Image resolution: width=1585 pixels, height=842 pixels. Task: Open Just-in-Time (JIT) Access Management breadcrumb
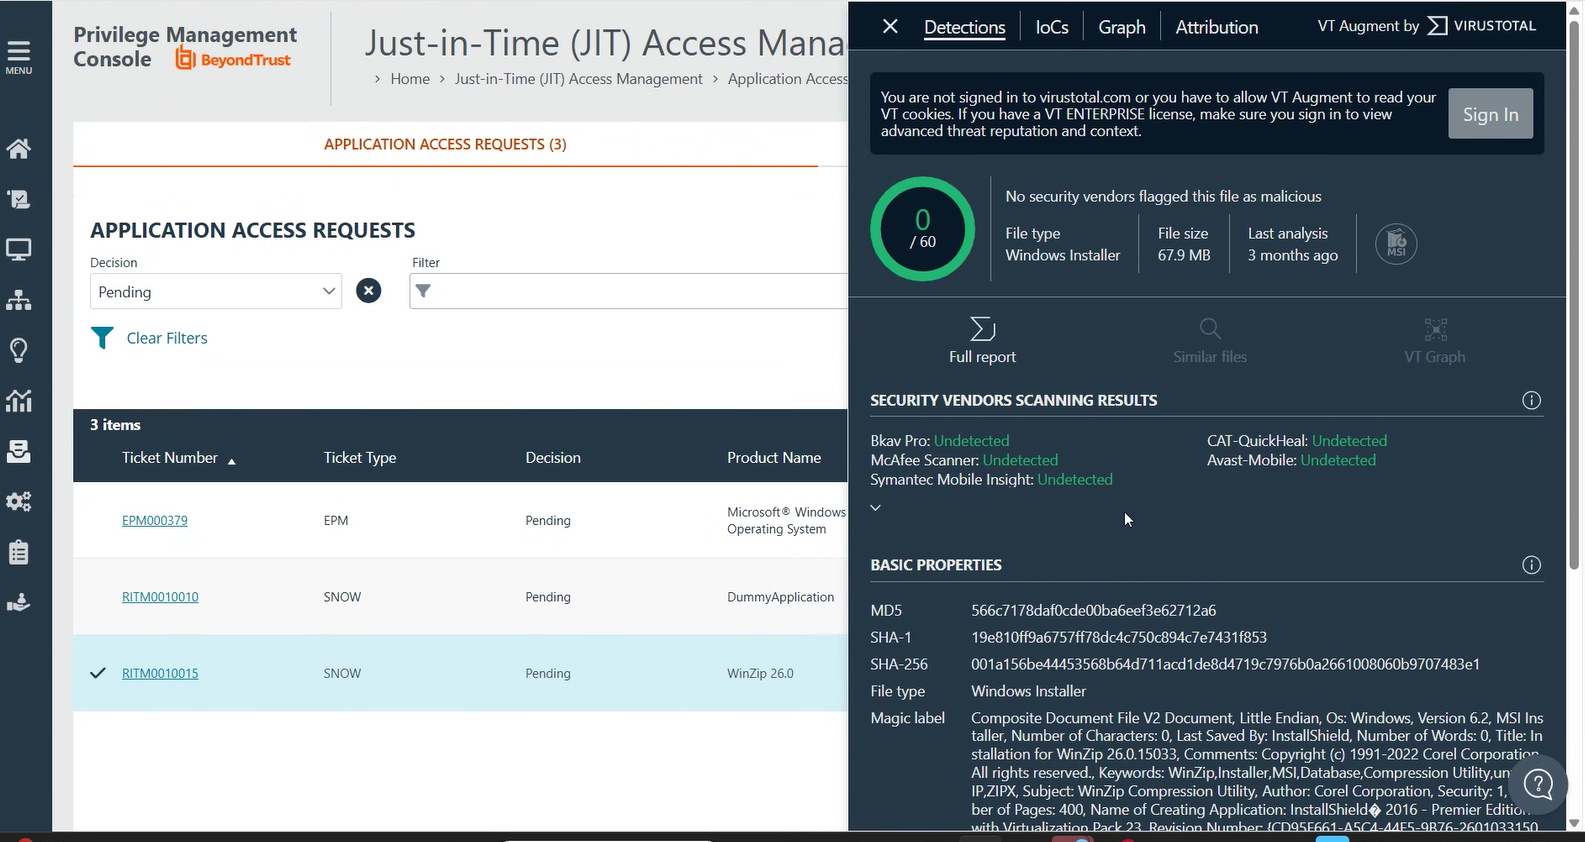pyautogui.click(x=578, y=79)
